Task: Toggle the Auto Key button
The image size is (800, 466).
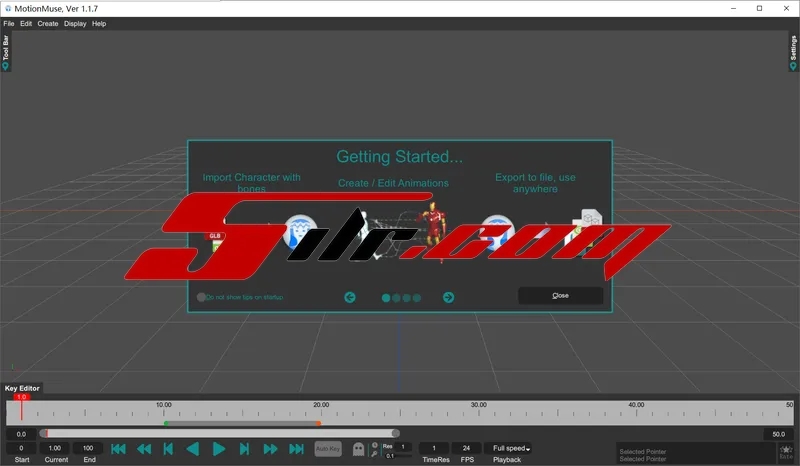Action: pyautogui.click(x=328, y=449)
